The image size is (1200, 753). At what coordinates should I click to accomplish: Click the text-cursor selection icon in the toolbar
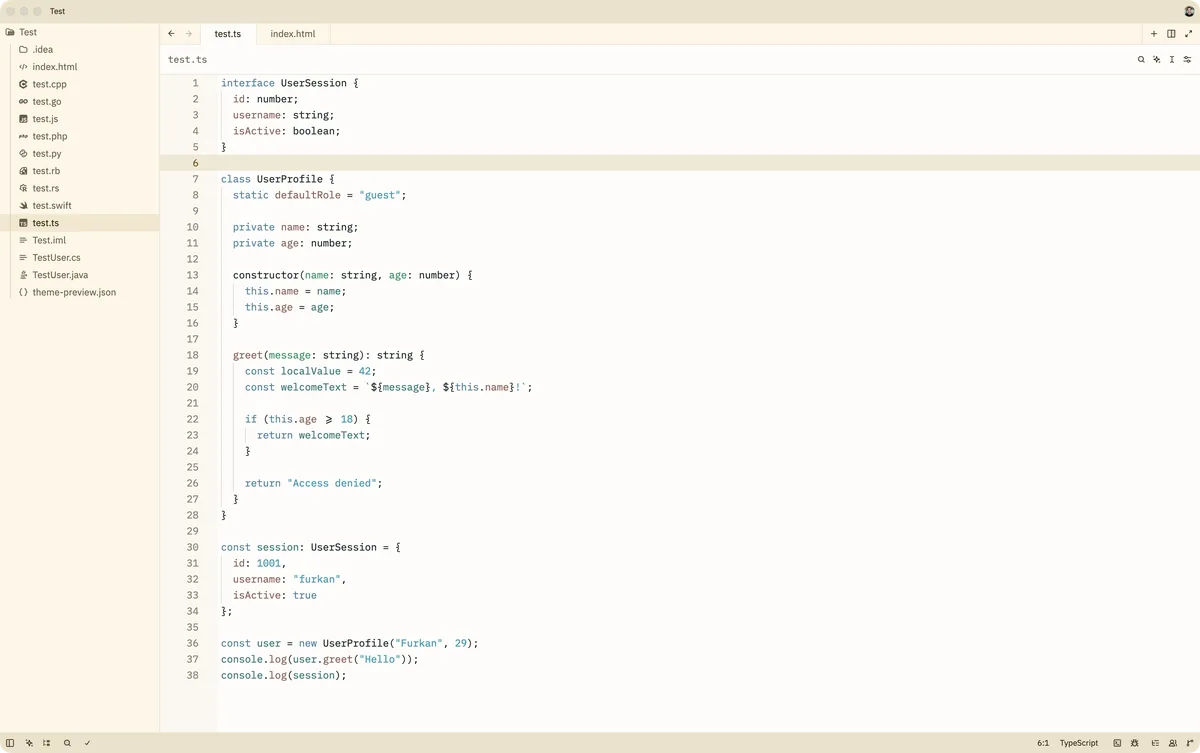click(1172, 60)
